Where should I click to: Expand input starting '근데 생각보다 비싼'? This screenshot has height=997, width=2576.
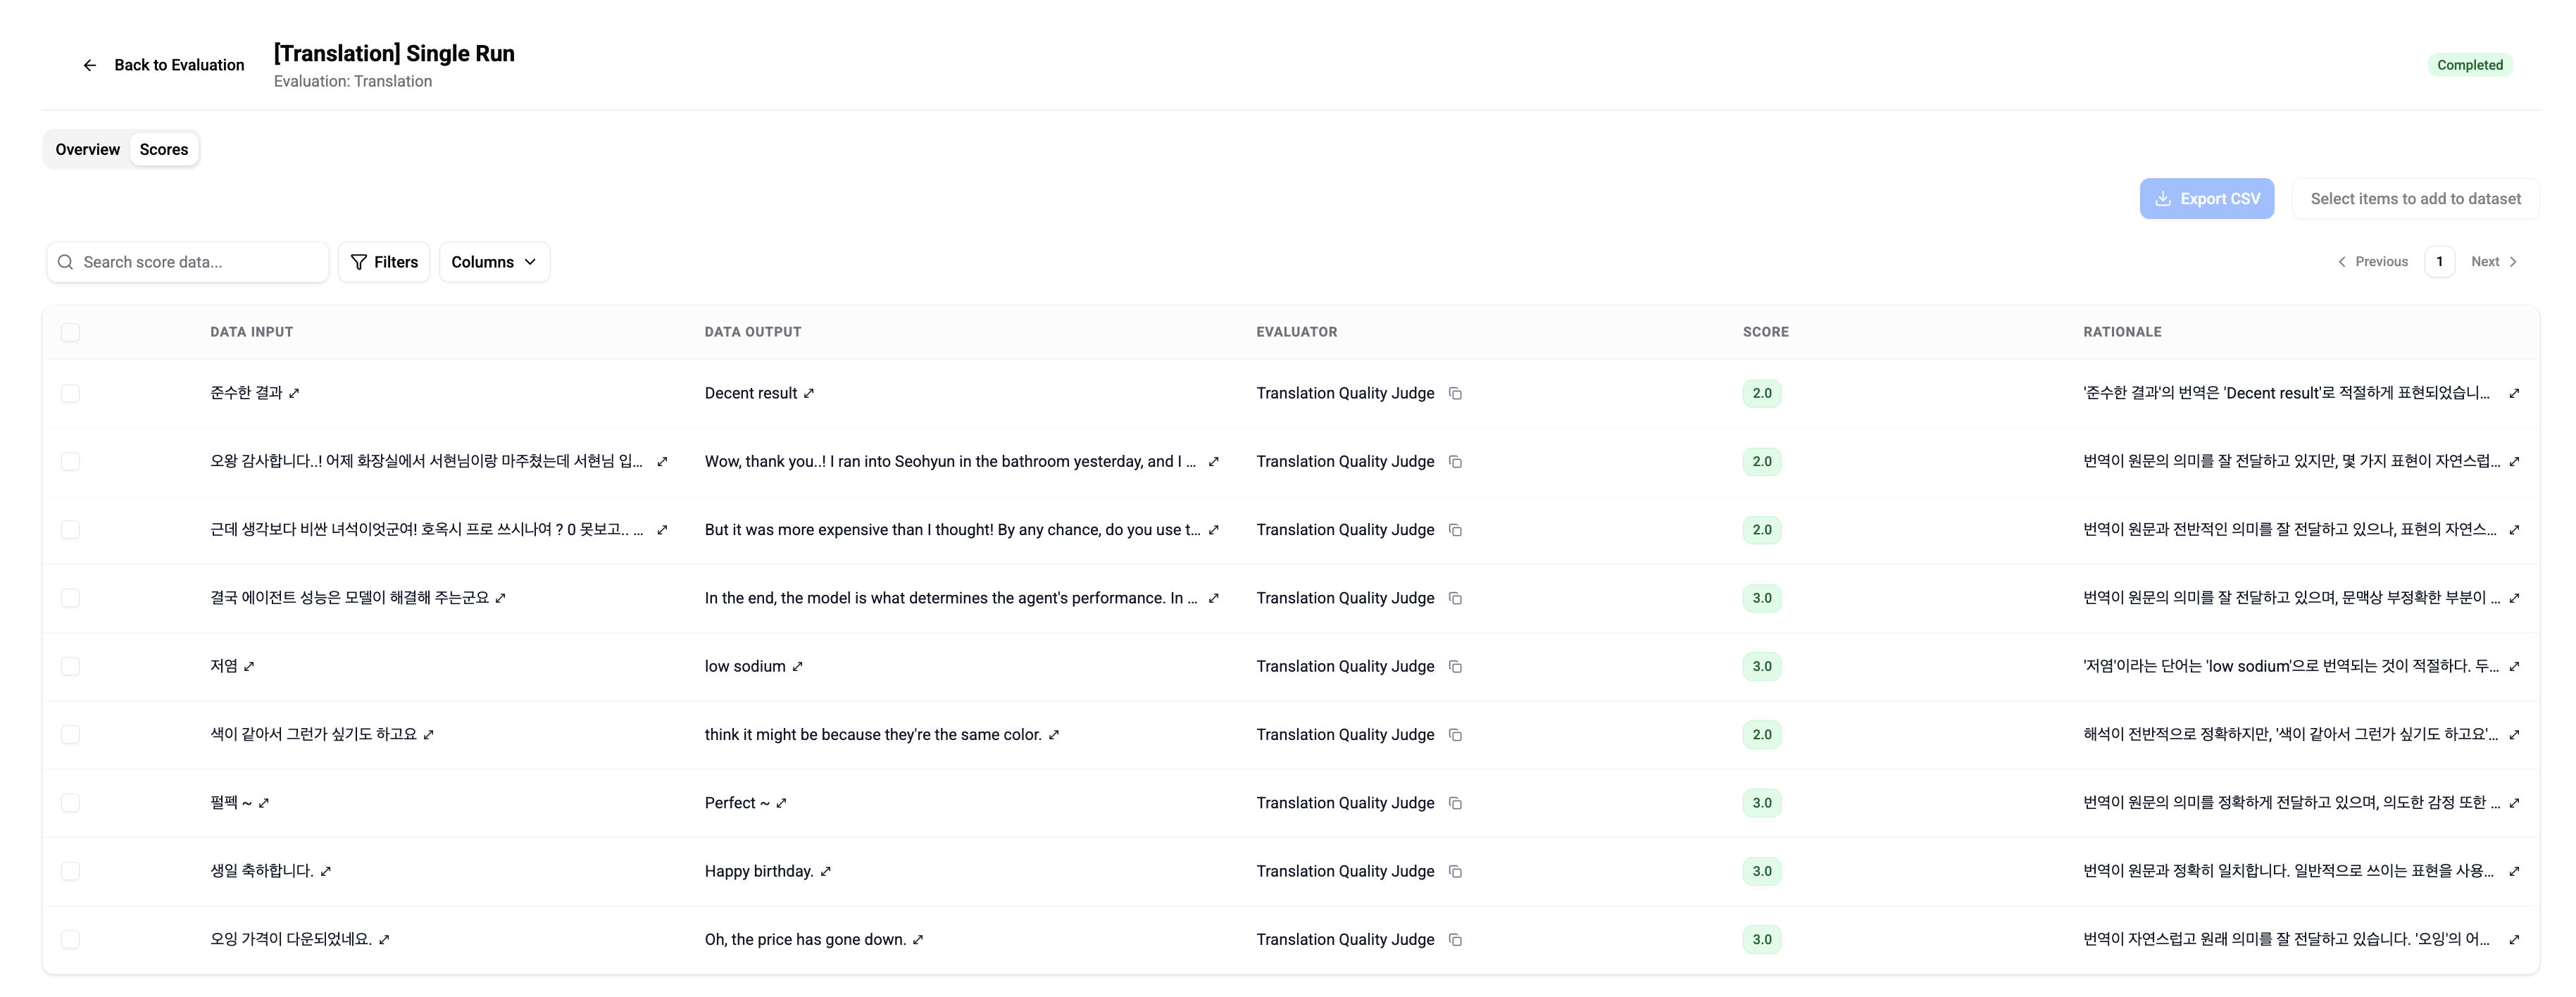coord(662,530)
